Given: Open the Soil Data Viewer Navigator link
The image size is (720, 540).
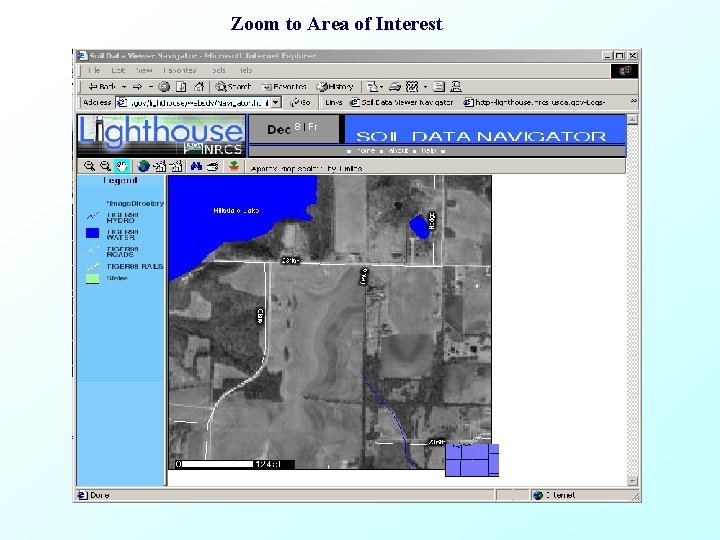Looking at the screenshot, I should click(x=401, y=102).
